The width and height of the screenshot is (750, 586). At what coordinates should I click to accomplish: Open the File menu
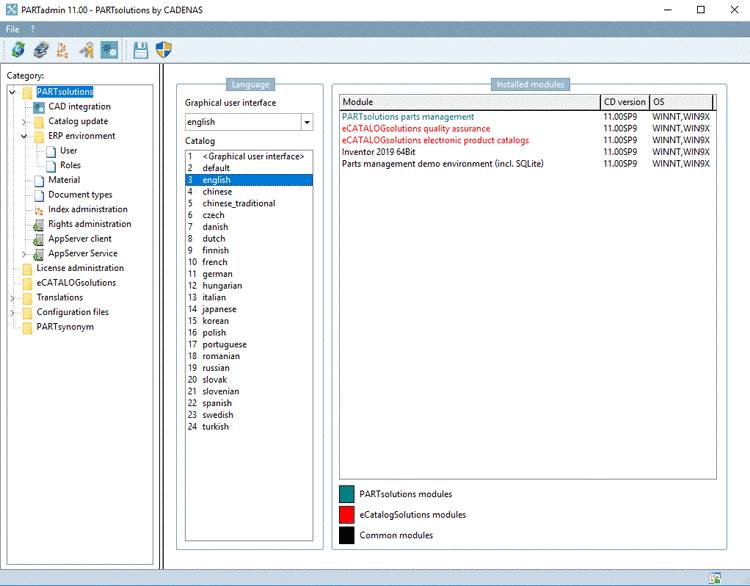click(13, 29)
